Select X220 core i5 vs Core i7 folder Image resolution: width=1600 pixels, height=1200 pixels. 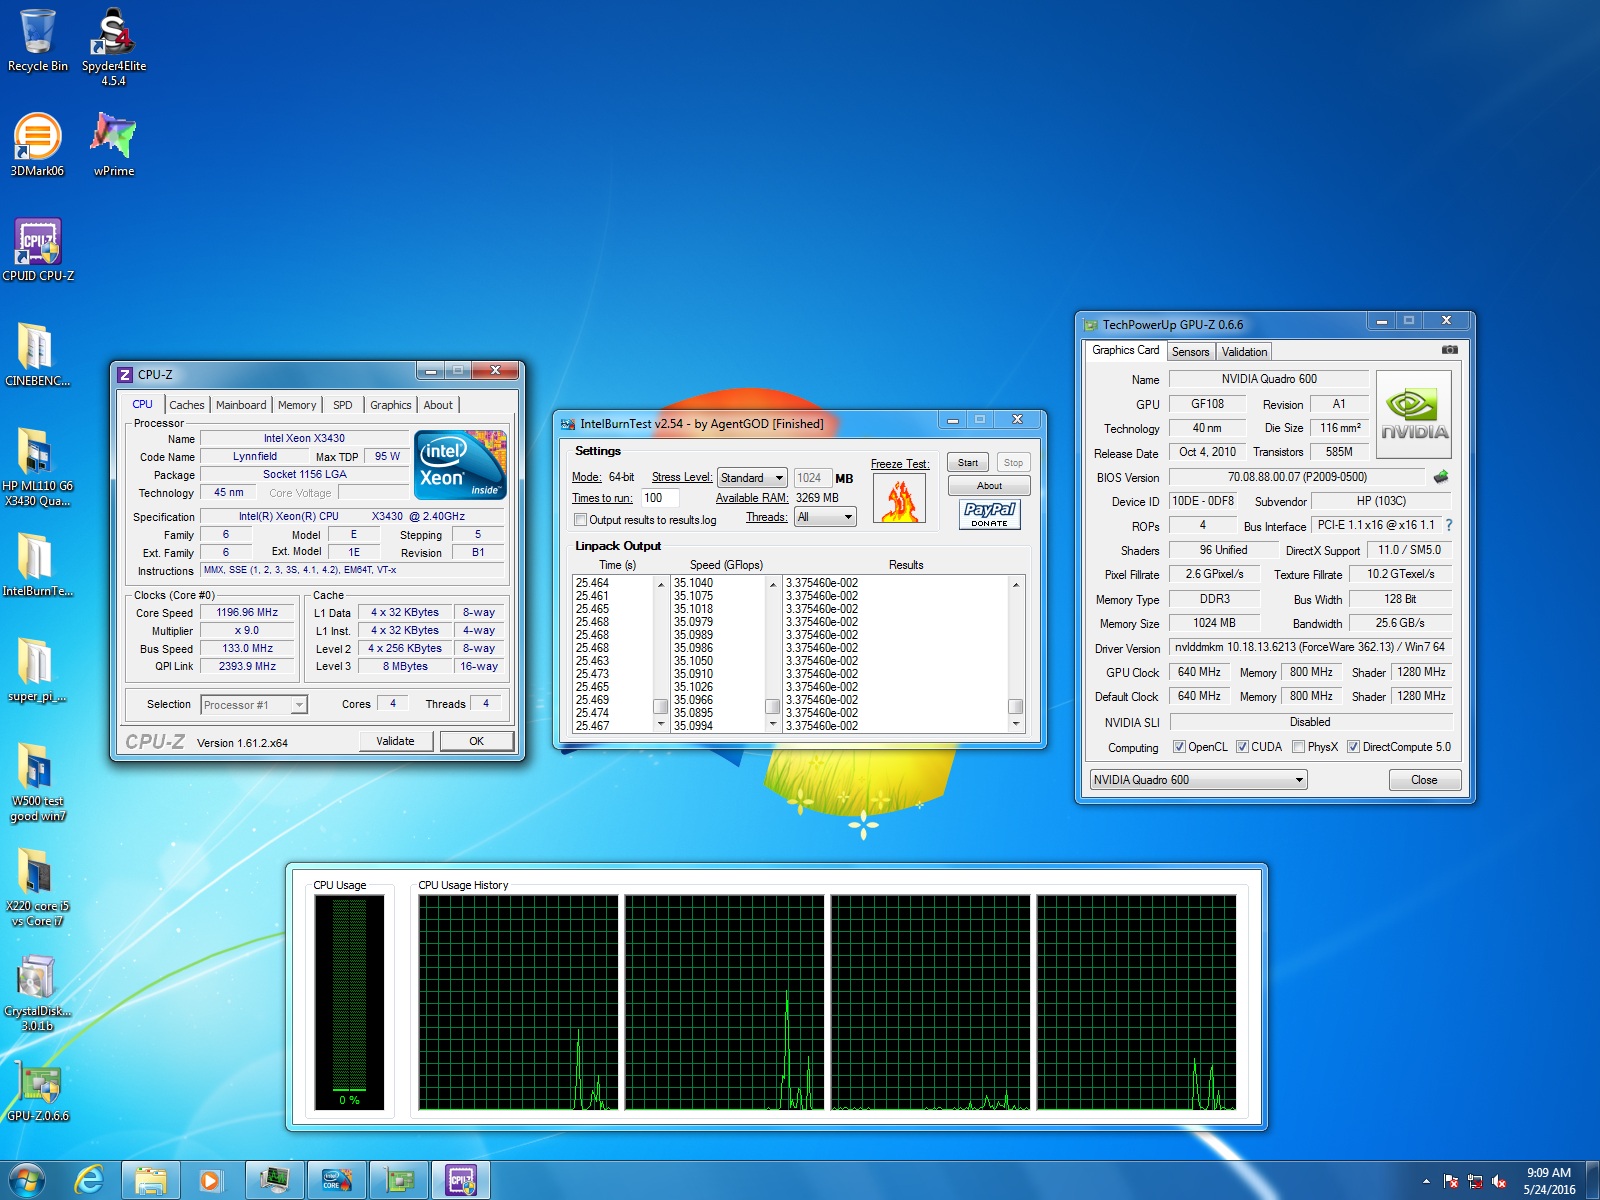[x=37, y=887]
